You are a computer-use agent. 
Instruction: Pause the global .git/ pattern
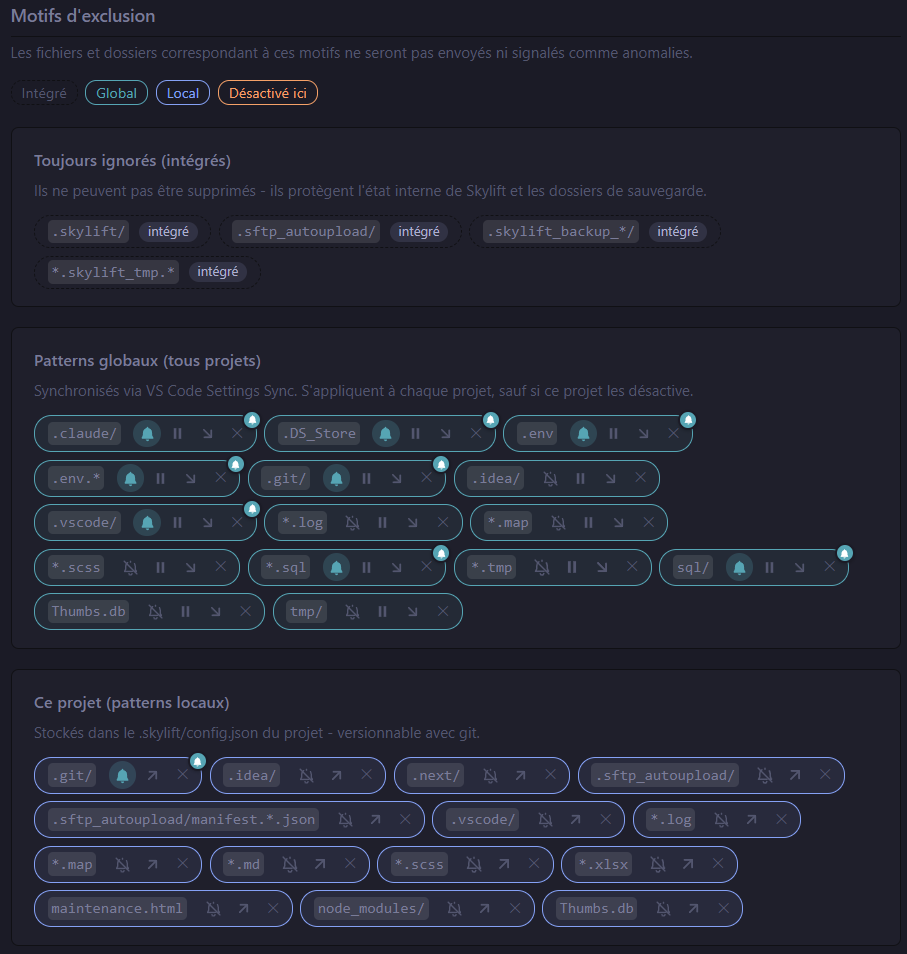pyautogui.click(x=366, y=479)
